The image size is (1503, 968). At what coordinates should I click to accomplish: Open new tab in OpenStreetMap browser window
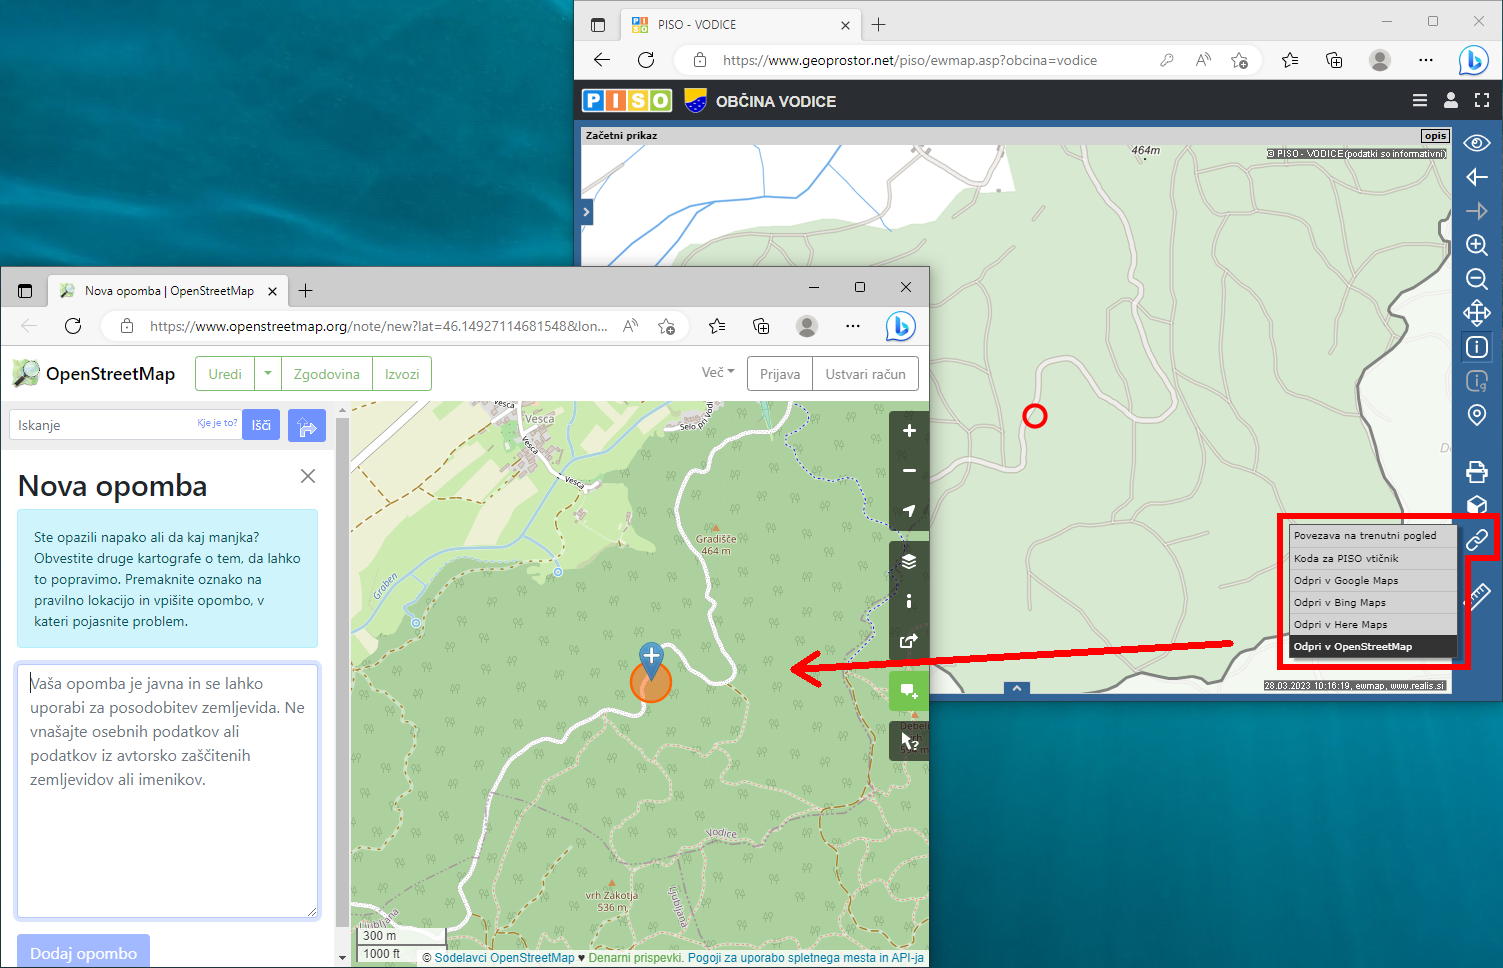tap(306, 291)
